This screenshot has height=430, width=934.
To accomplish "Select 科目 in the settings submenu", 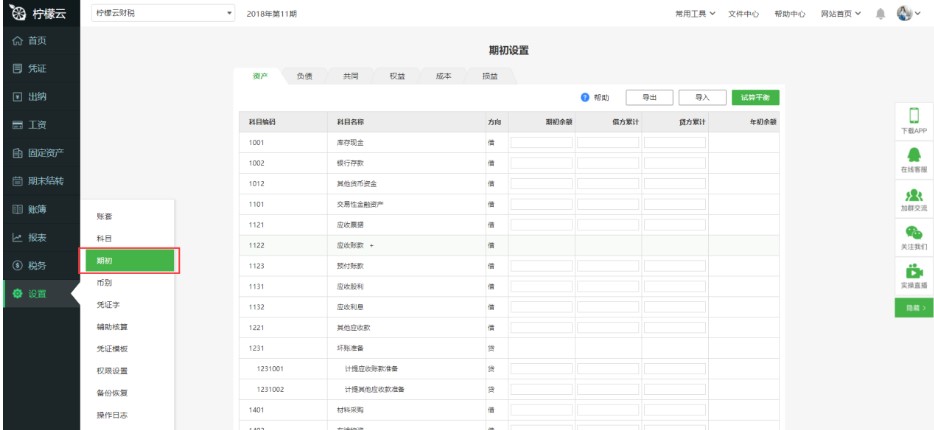I will 104,238.
